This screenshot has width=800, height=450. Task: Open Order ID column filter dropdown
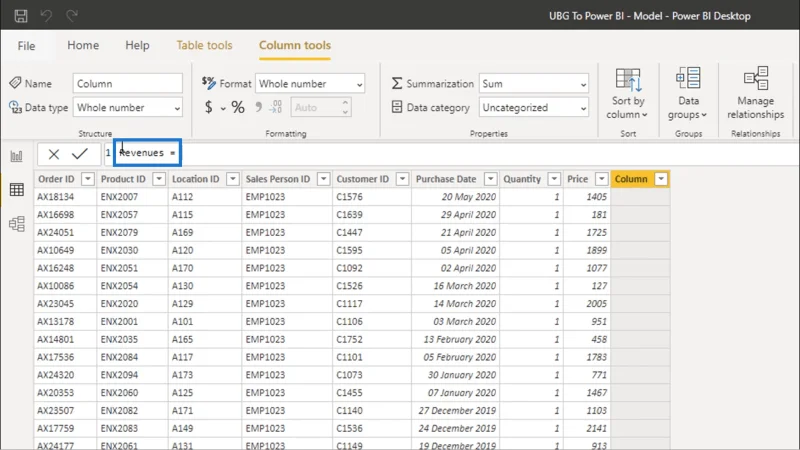click(88, 179)
